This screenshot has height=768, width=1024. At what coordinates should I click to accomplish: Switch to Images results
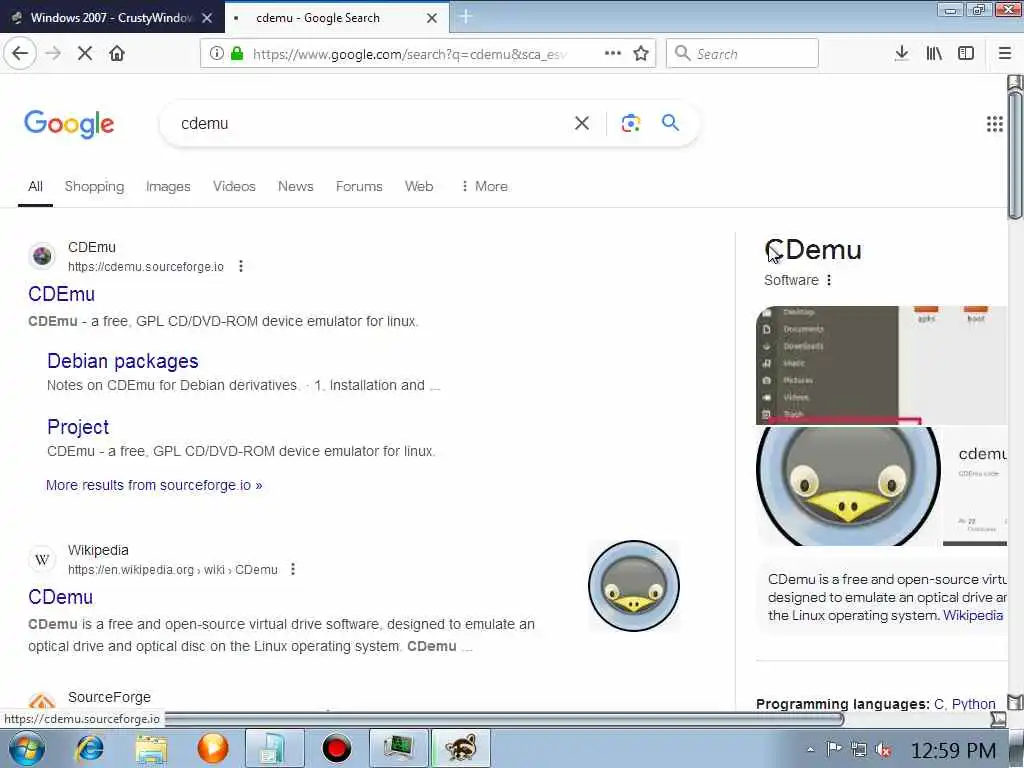pyautogui.click(x=168, y=186)
